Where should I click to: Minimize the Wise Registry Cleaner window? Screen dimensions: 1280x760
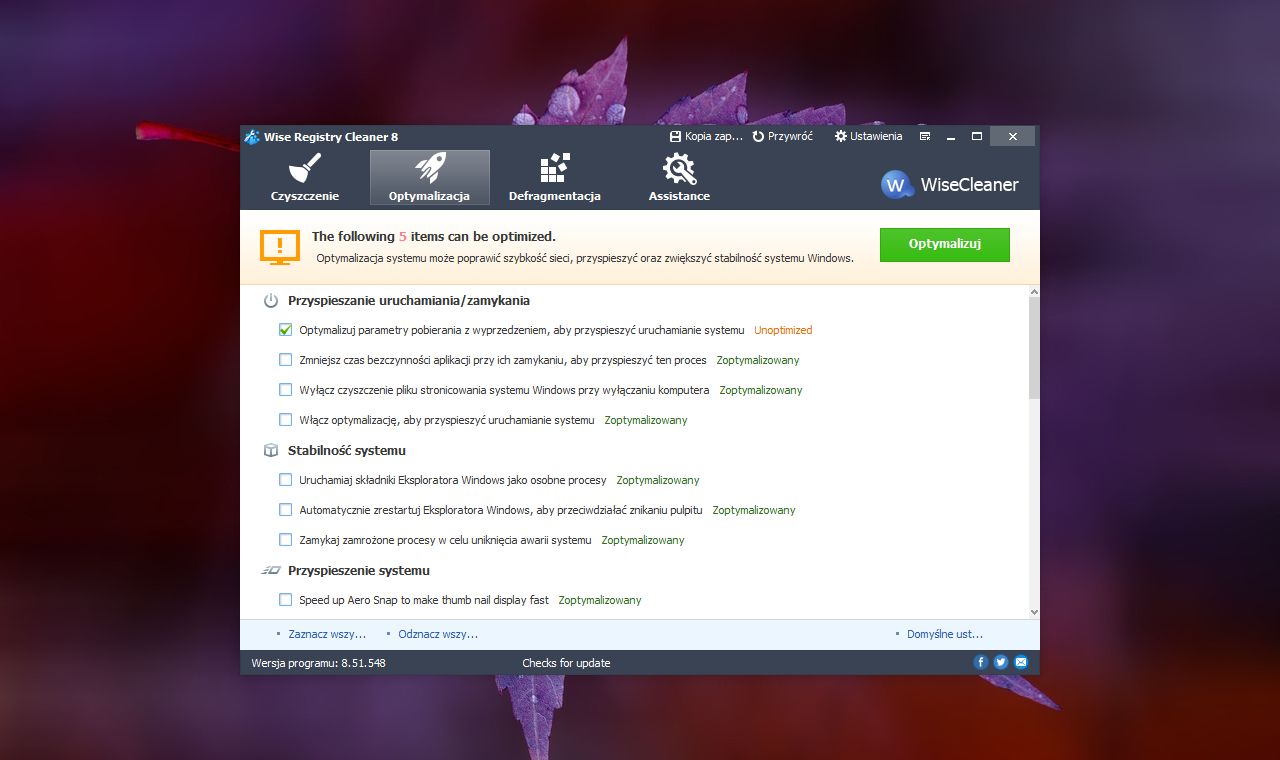click(x=951, y=136)
